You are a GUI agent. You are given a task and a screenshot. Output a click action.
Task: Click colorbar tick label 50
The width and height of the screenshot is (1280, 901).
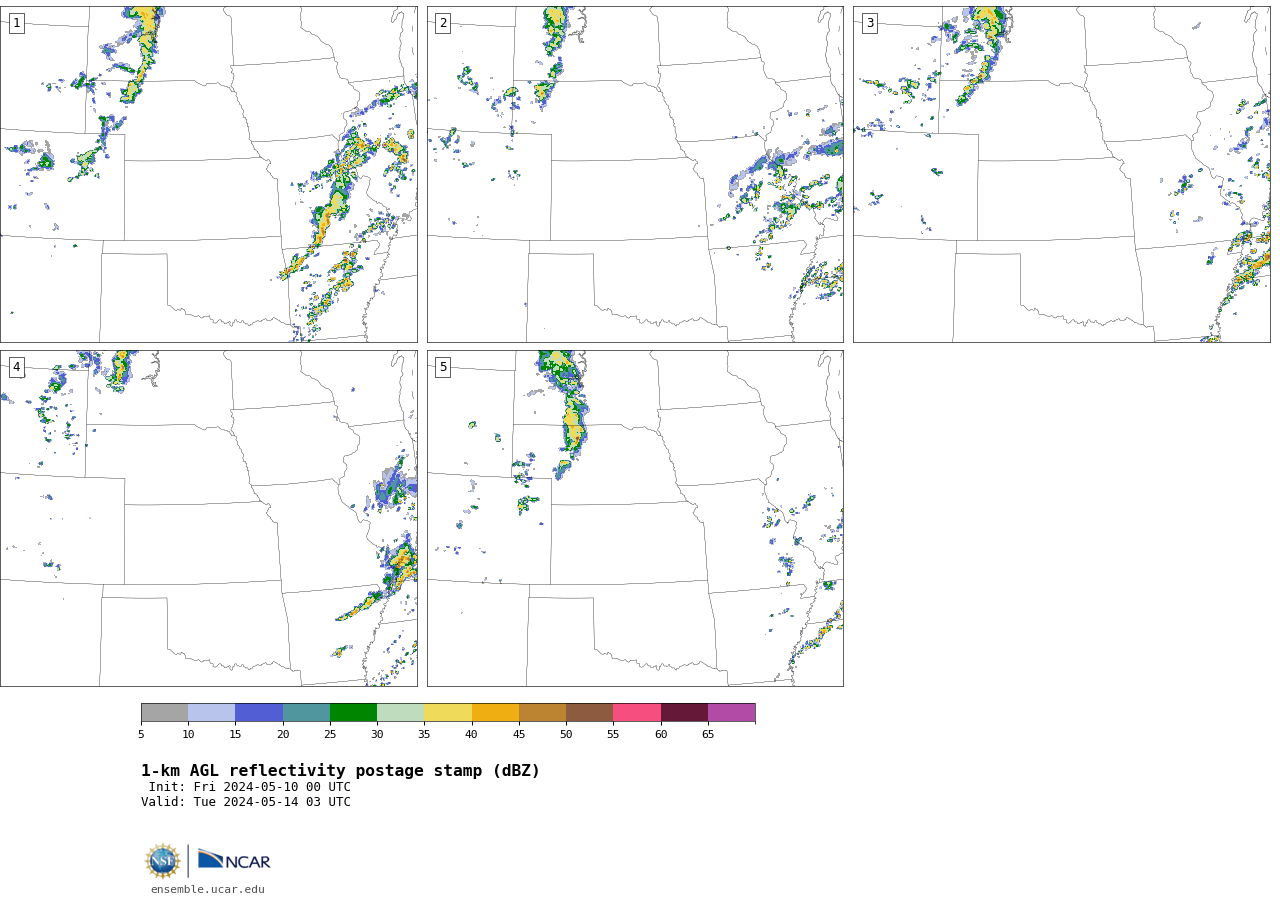click(x=566, y=735)
